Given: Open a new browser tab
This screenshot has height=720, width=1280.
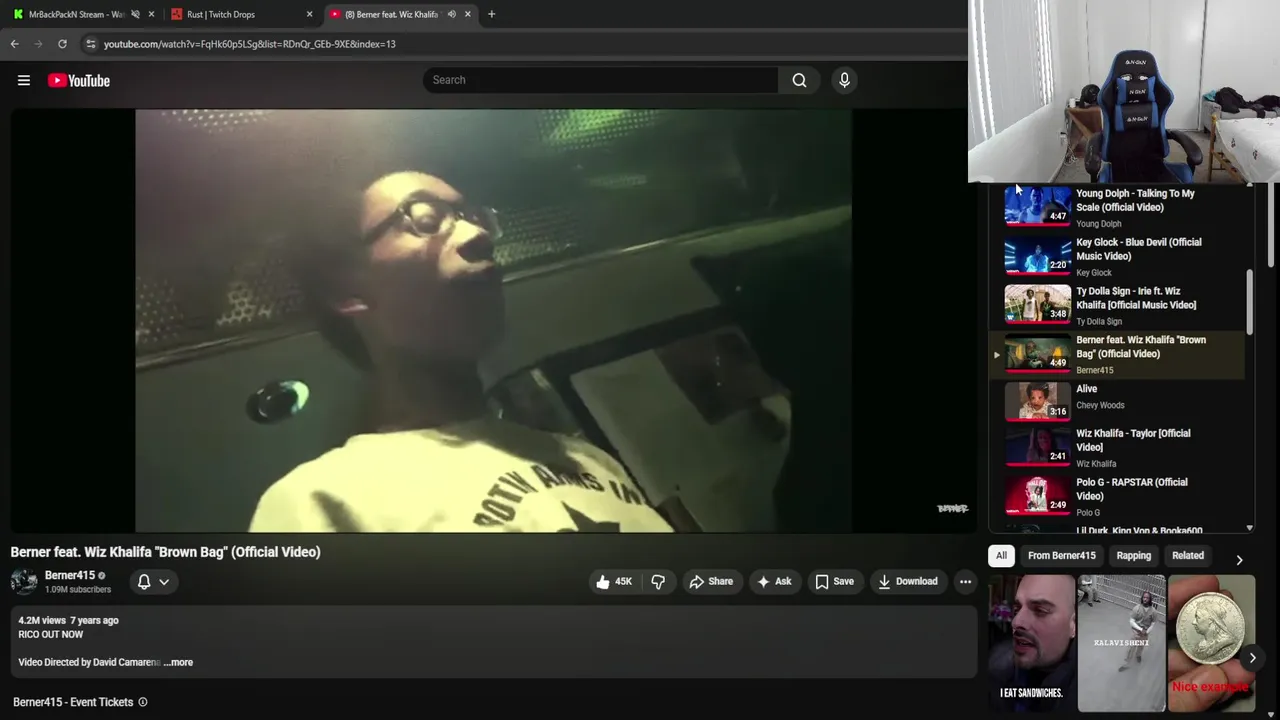Looking at the screenshot, I should point(491,14).
